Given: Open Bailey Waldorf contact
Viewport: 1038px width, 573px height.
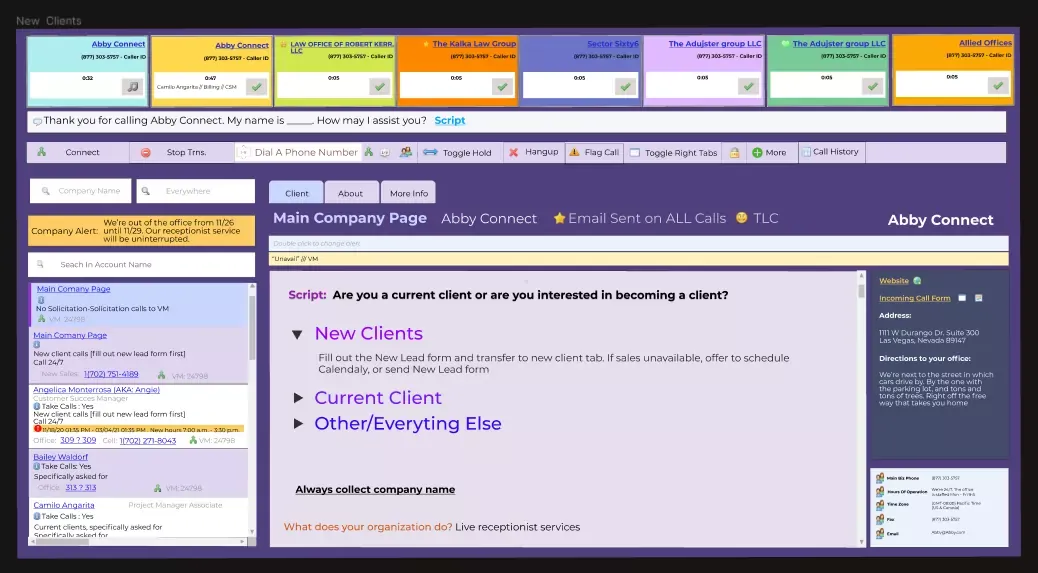Looking at the screenshot, I should click(60, 457).
